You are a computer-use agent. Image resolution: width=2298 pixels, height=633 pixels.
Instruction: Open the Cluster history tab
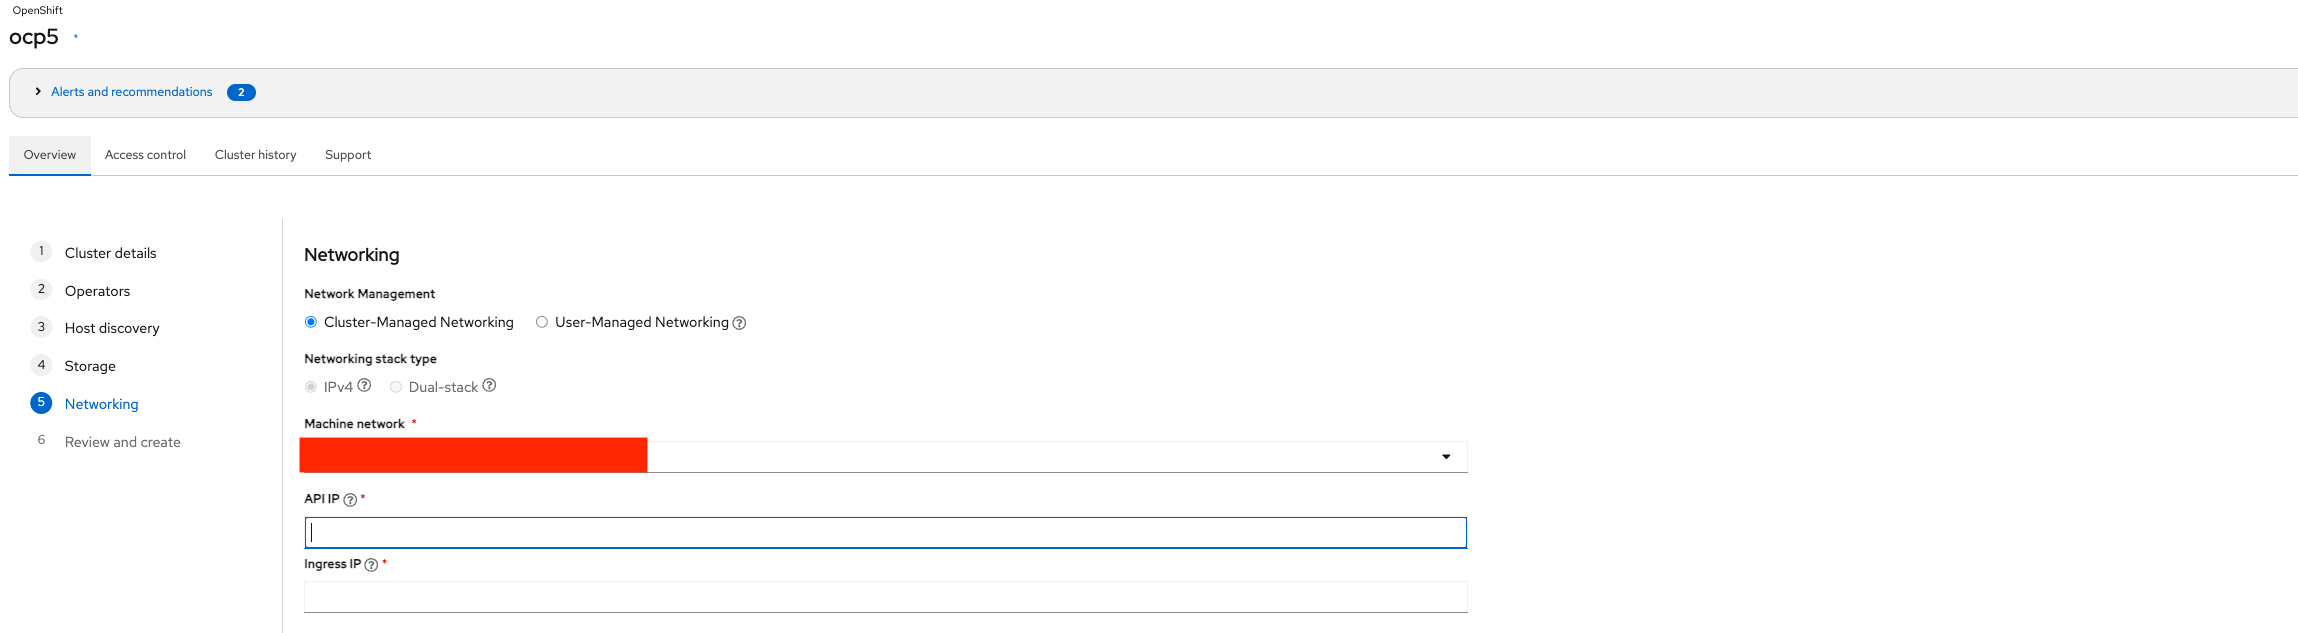coord(255,155)
